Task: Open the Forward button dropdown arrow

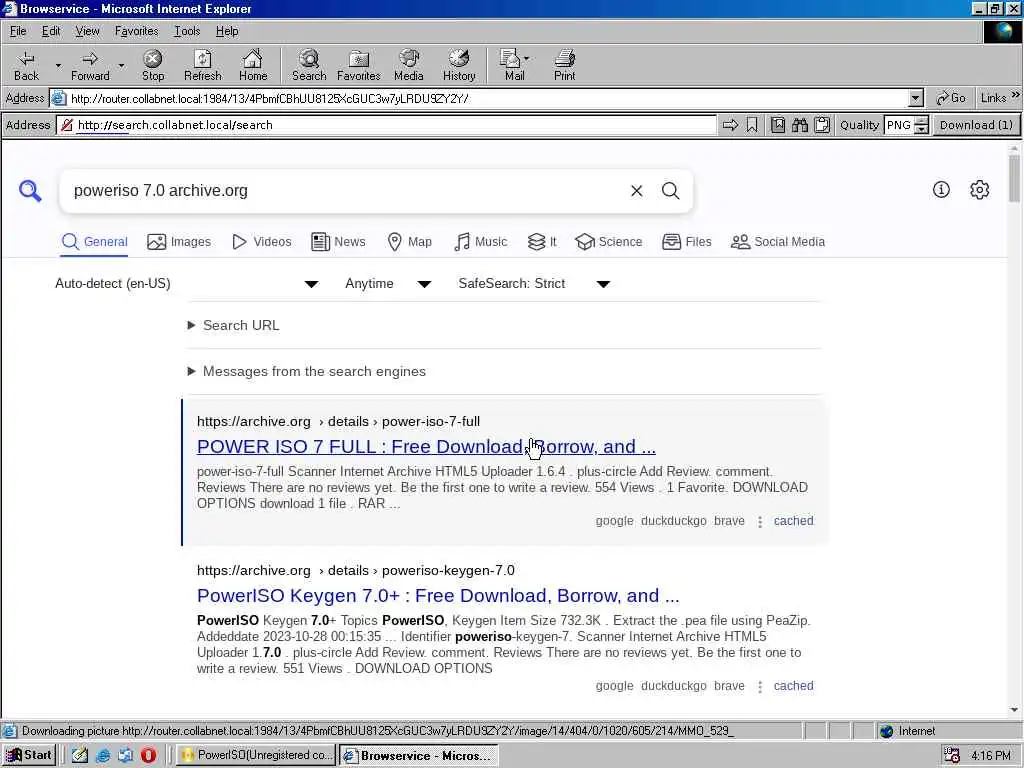Action: tap(121, 65)
